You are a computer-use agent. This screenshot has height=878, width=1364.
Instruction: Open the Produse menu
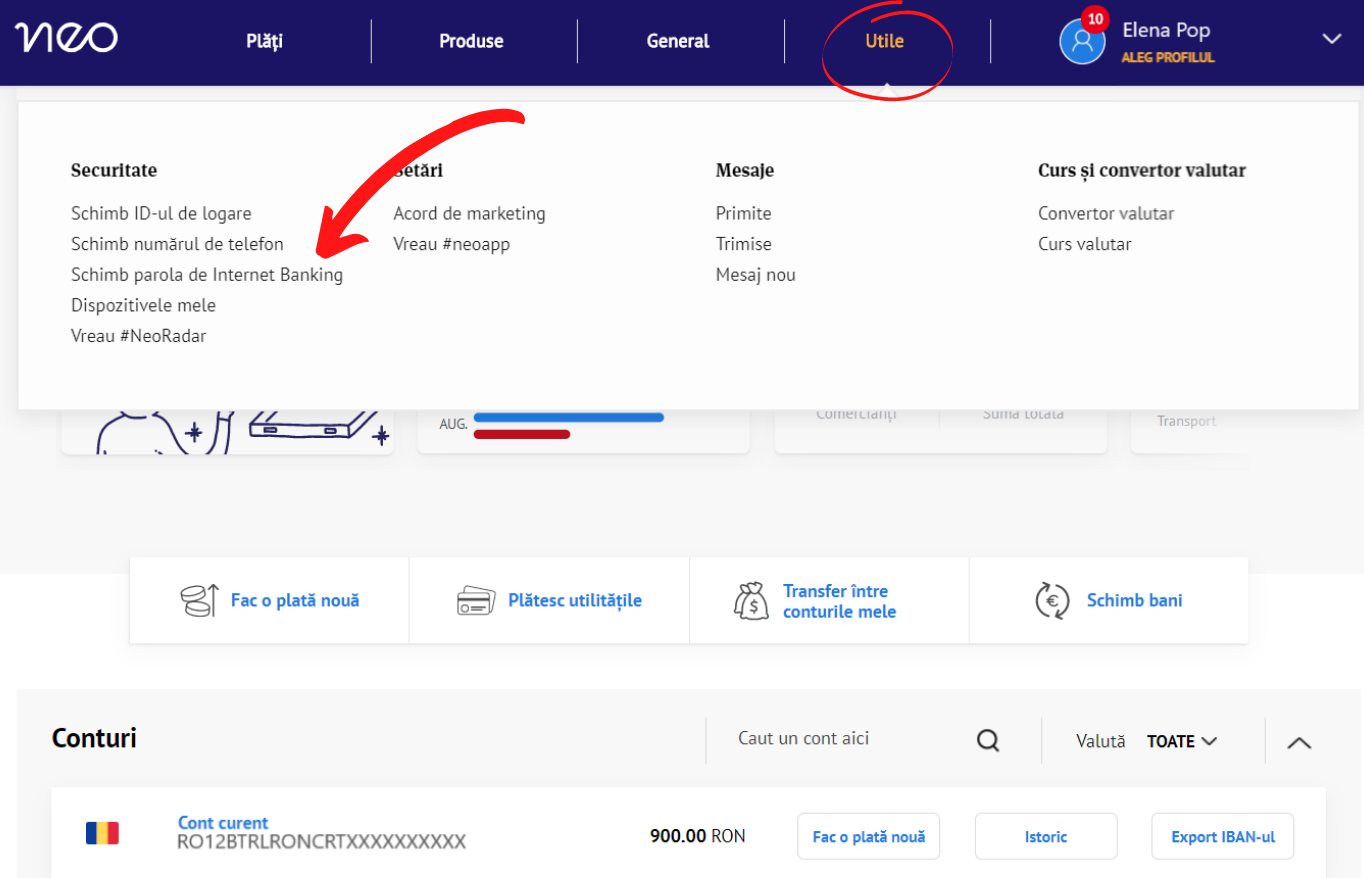click(x=471, y=41)
